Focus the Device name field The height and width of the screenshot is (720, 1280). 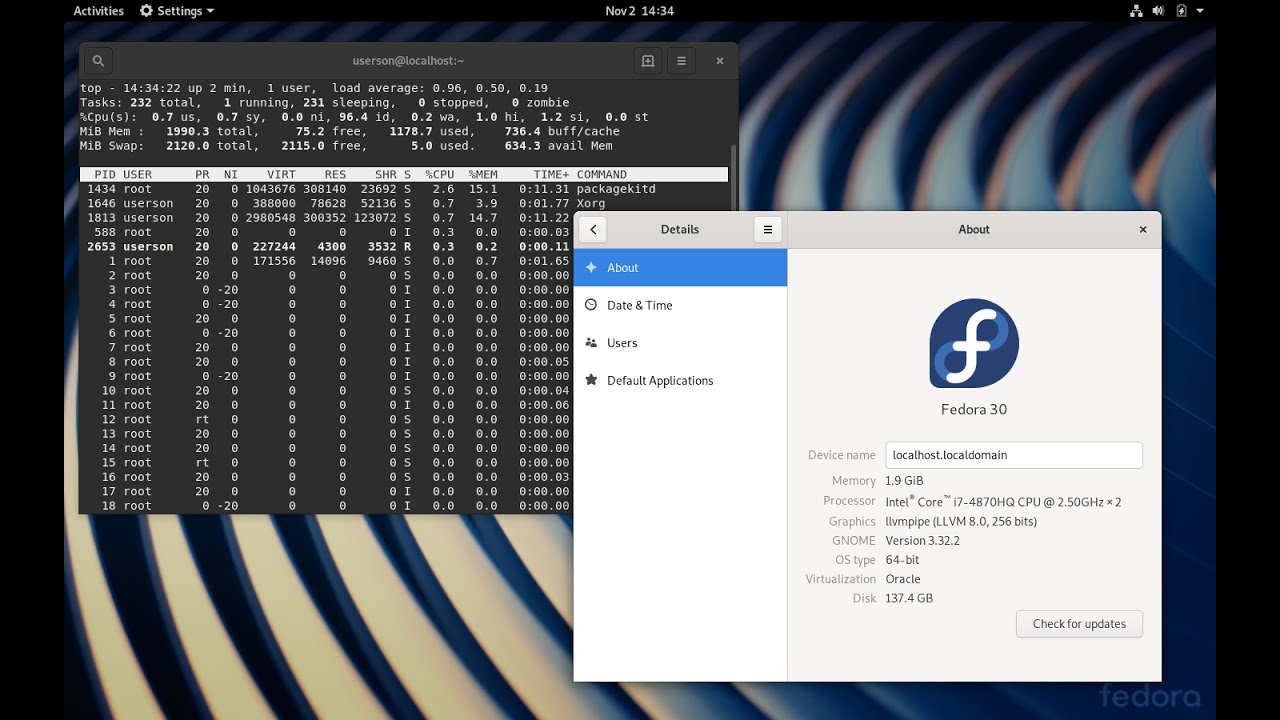(1014, 455)
